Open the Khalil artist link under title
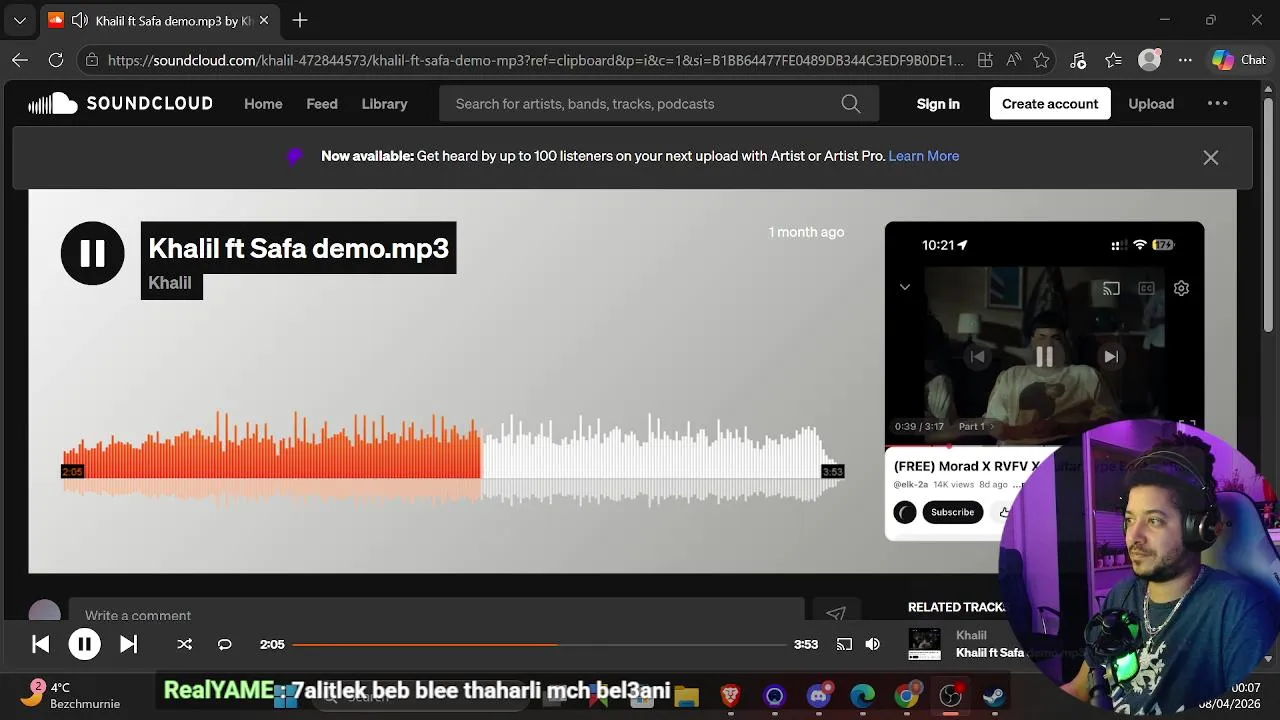This screenshot has width=1280, height=720. tap(170, 283)
